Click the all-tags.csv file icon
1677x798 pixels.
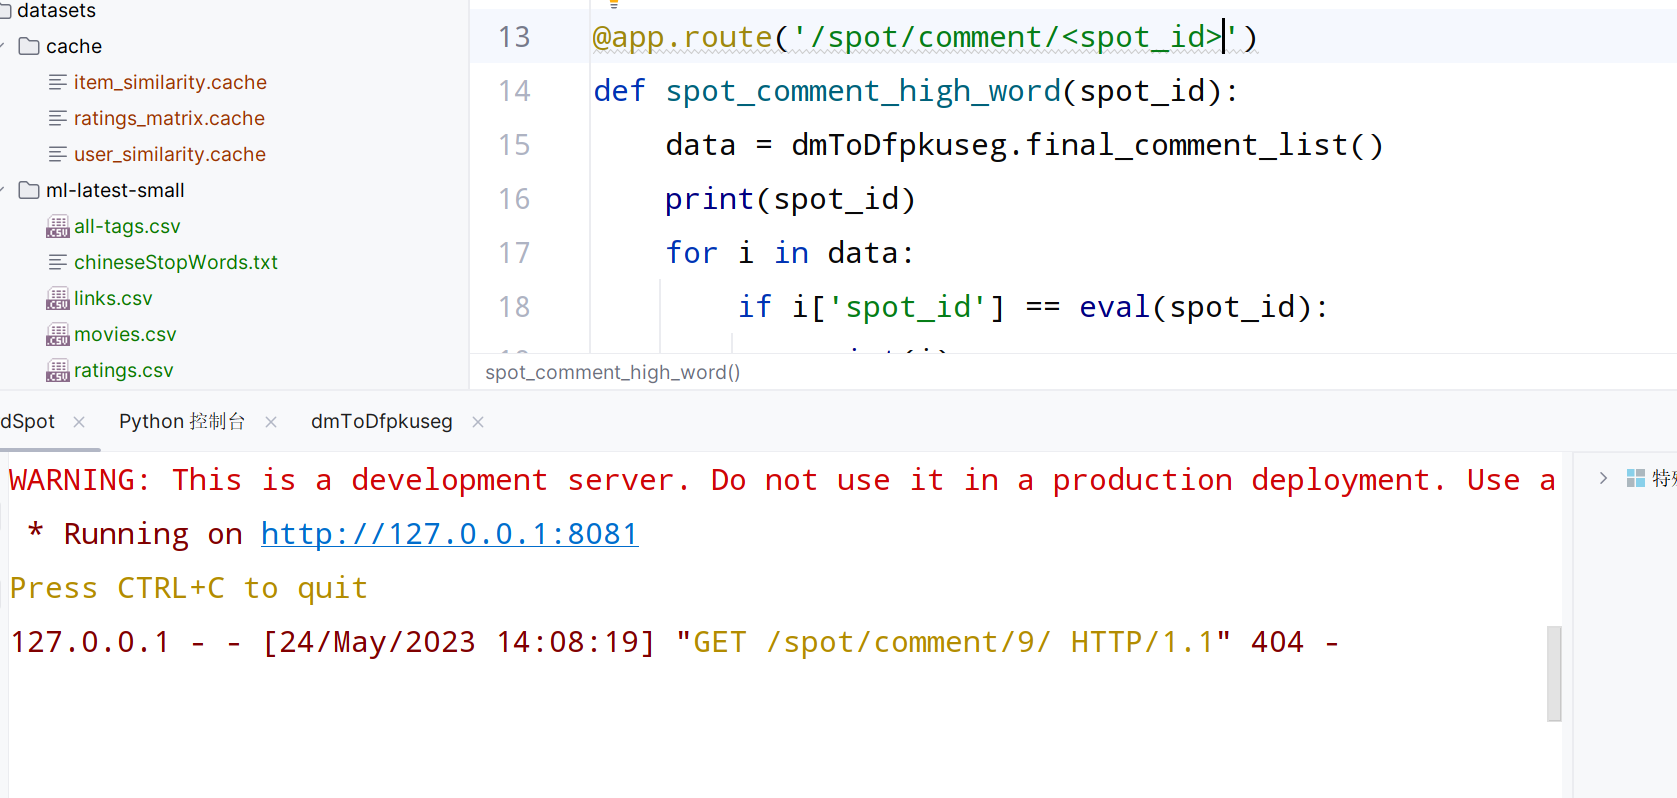point(58,227)
